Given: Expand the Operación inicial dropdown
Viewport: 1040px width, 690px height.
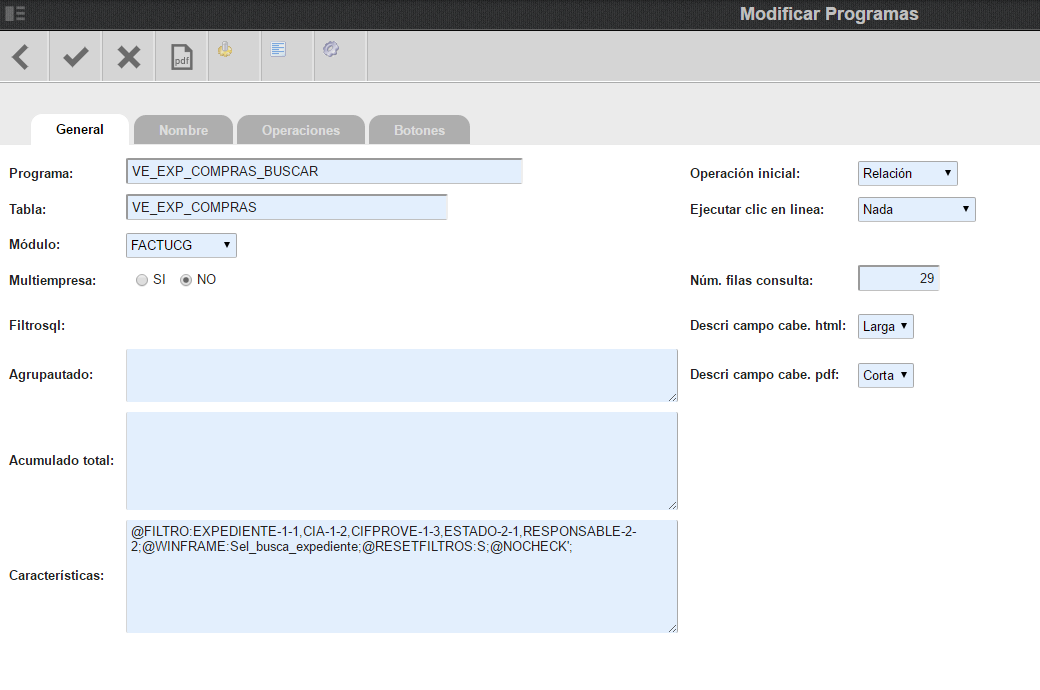Looking at the screenshot, I should [907, 173].
